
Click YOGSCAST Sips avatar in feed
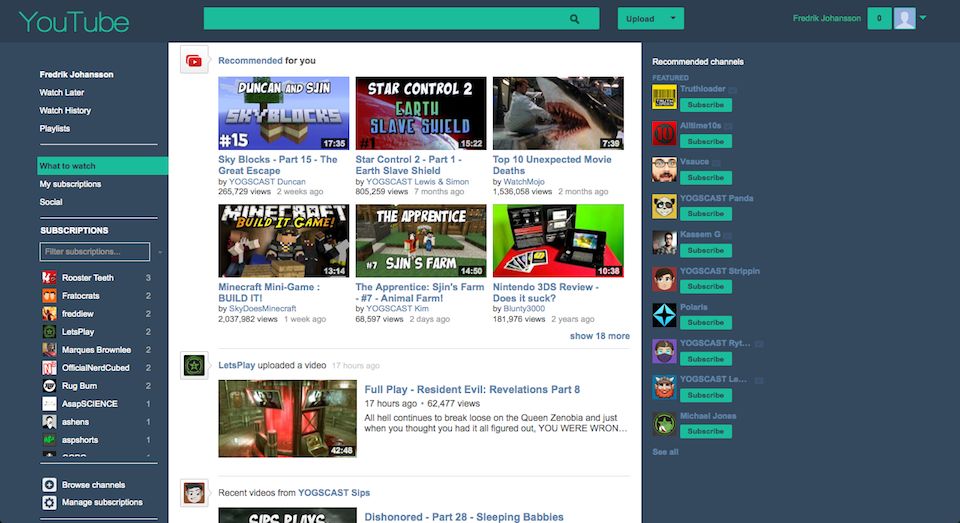194,492
